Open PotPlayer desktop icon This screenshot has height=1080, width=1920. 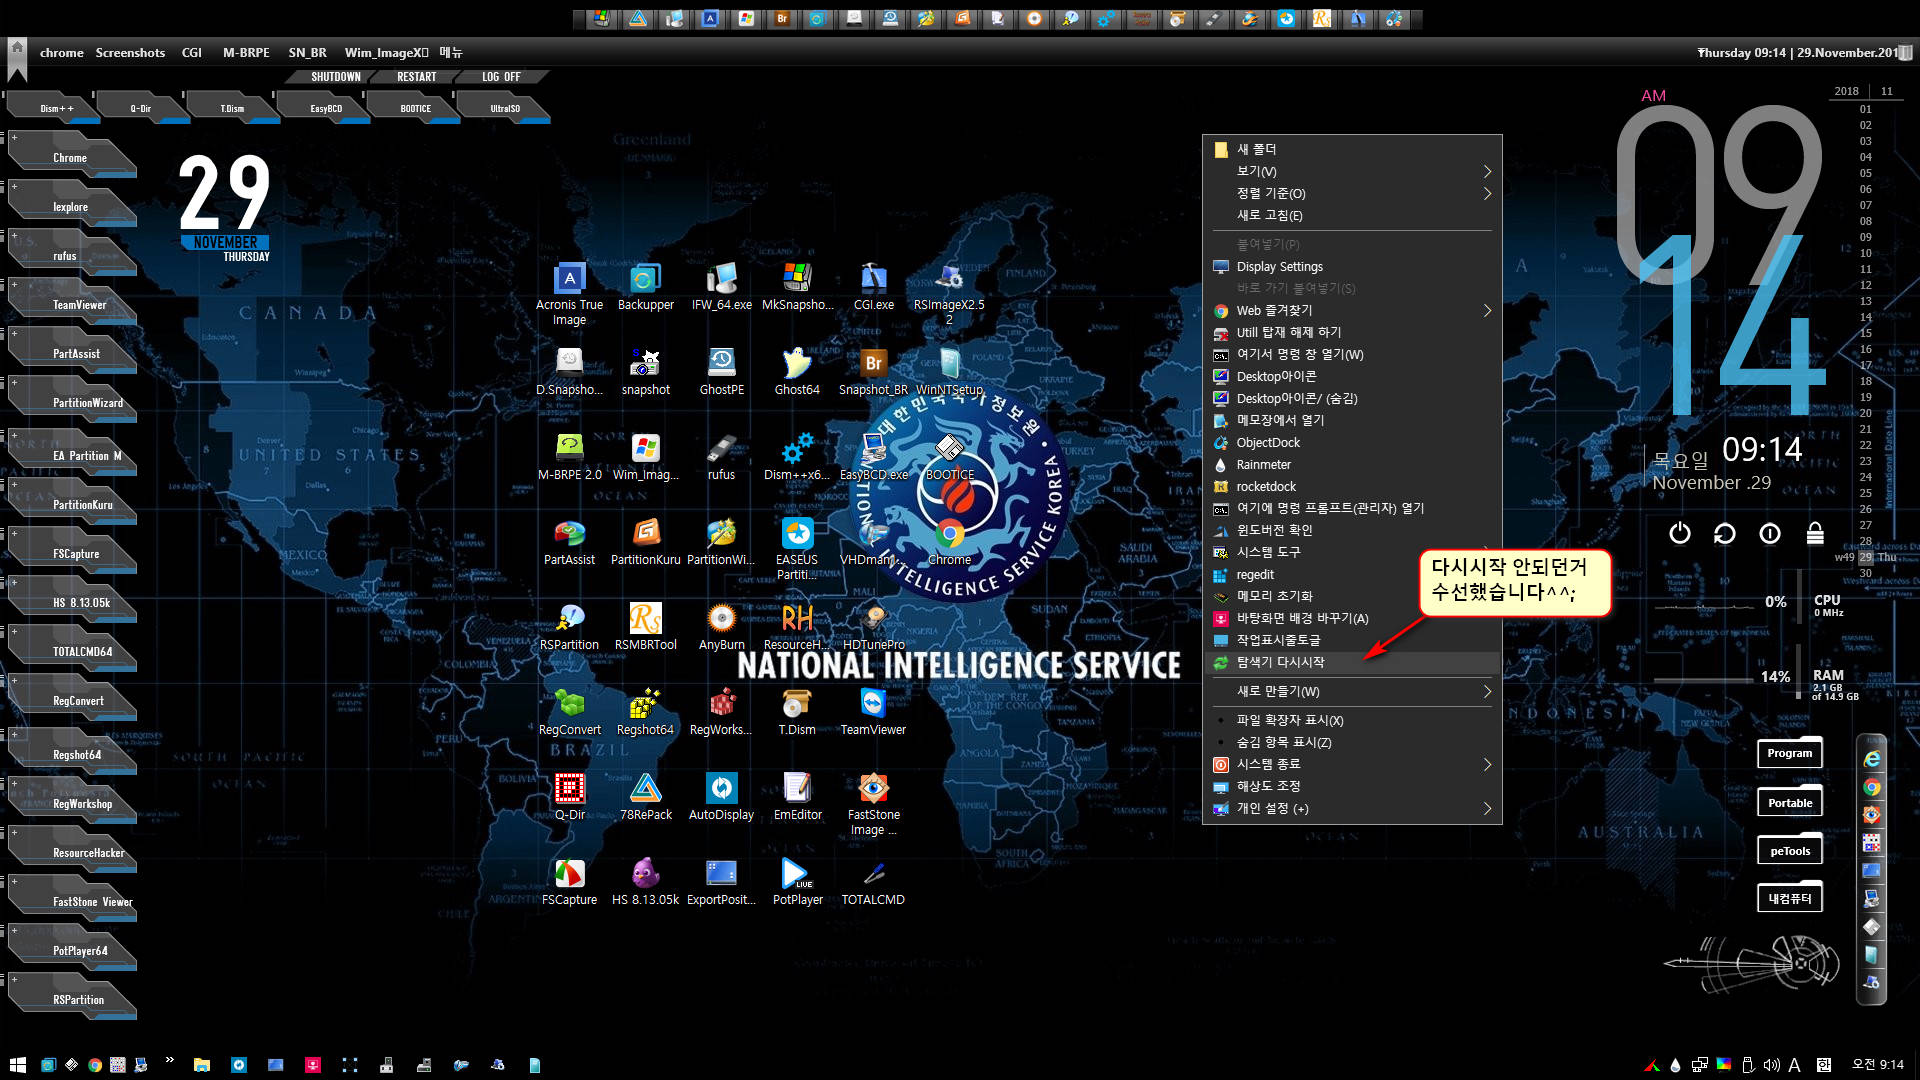[797, 882]
